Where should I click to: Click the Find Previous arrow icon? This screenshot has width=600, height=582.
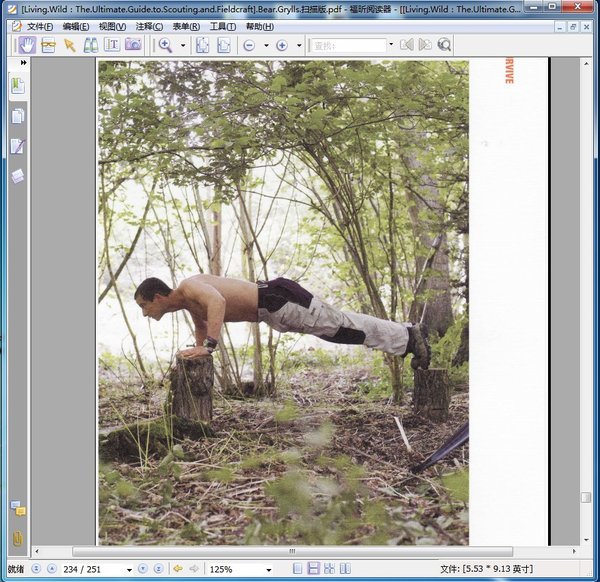[406, 45]
